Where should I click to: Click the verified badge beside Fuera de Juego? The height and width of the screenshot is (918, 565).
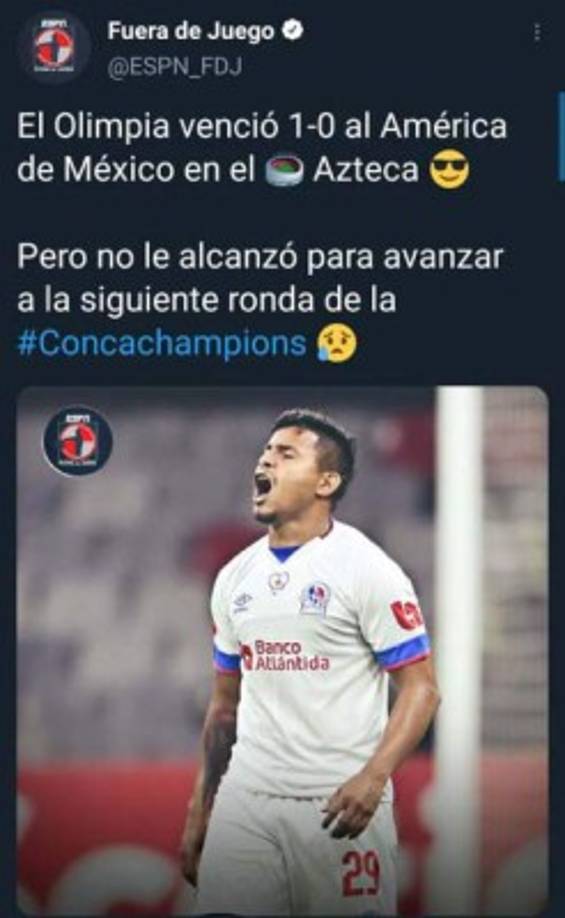coord(293,30)
